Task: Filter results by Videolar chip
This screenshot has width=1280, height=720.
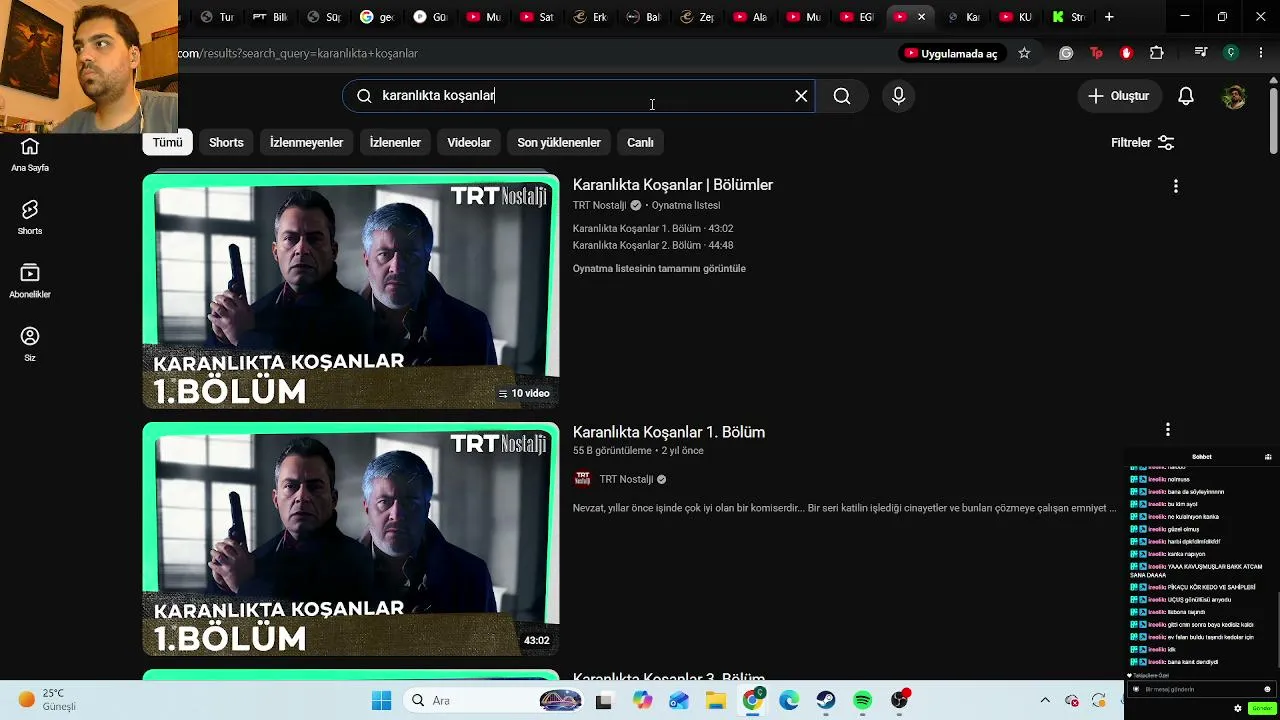Action: [x=469, y=143]
